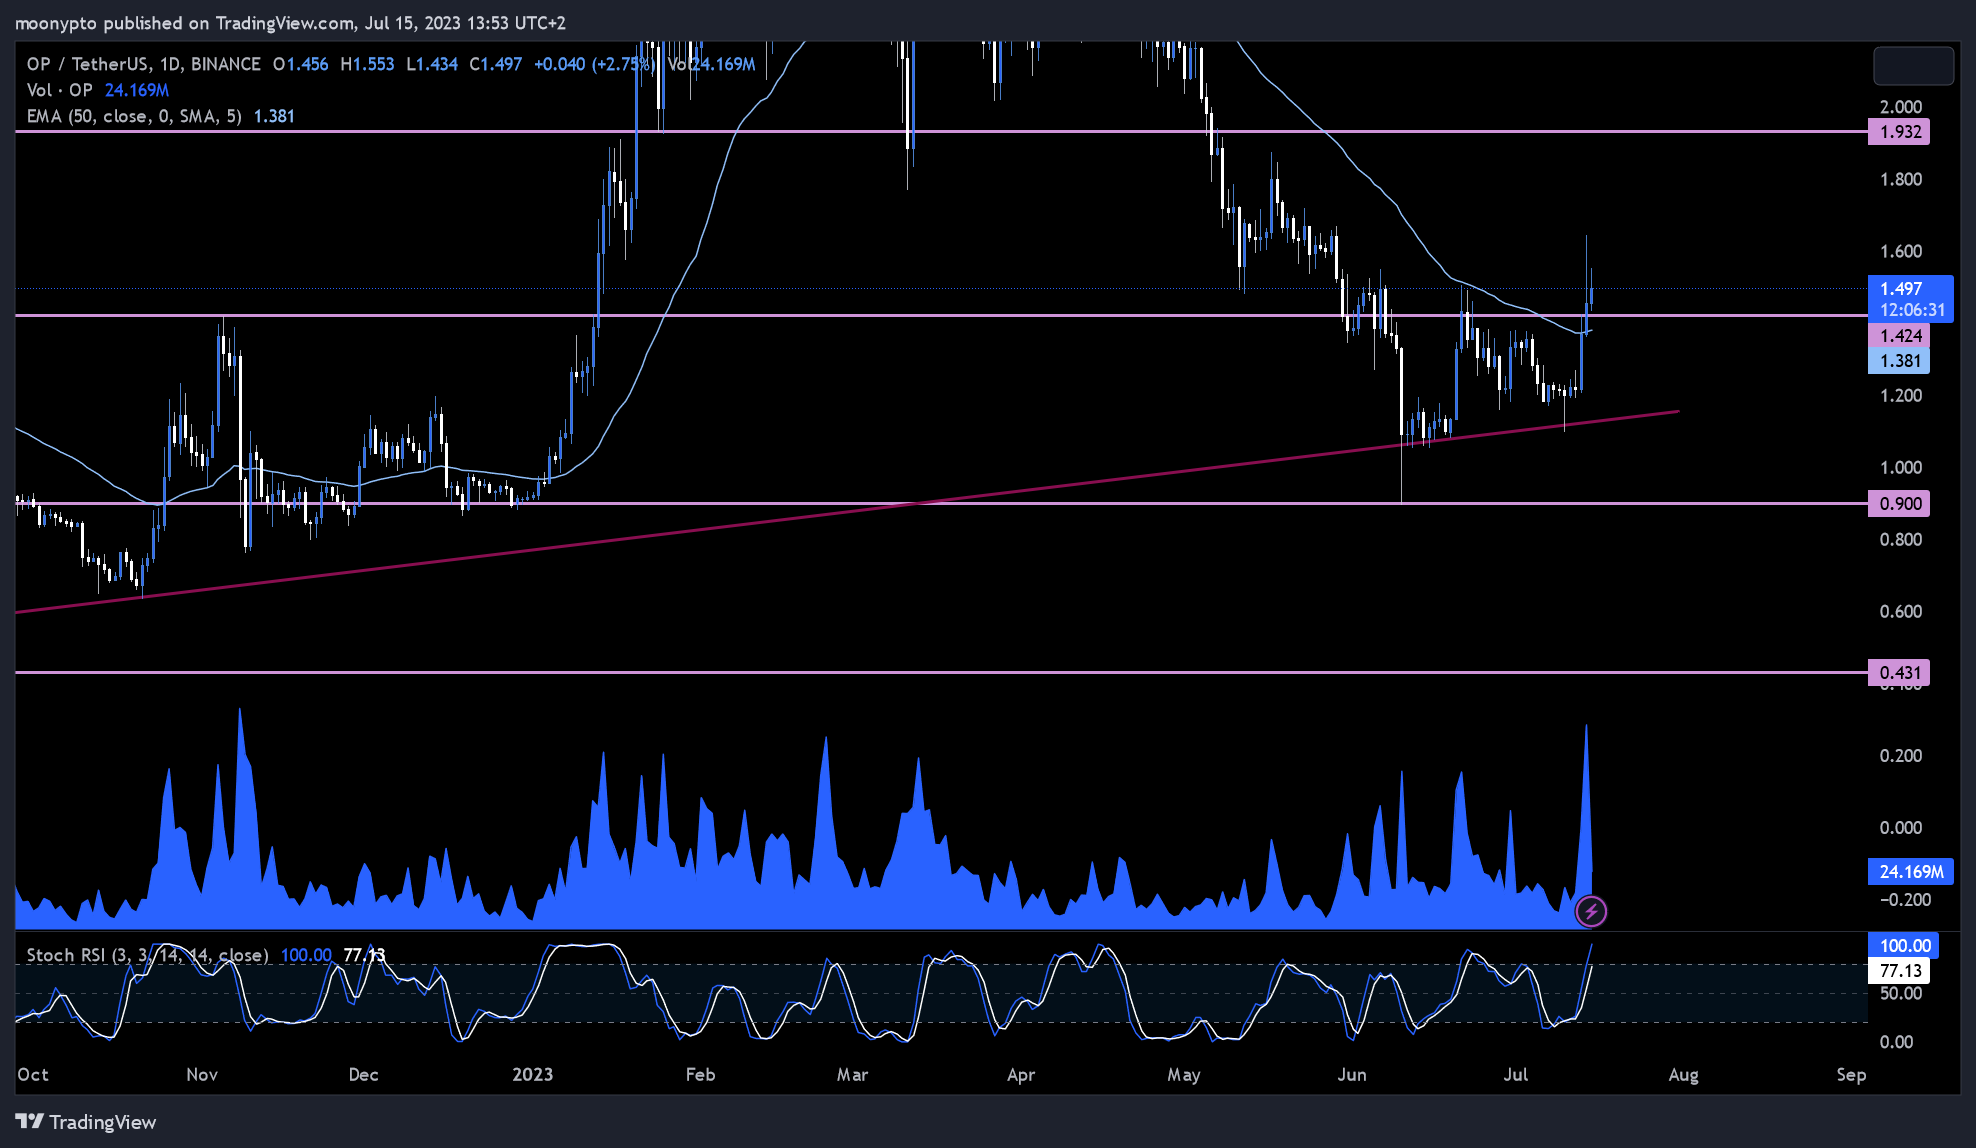Click the 0.200 volume scale value
This screenshot has height=1148, width=1976.
(x=1901, y=756)
